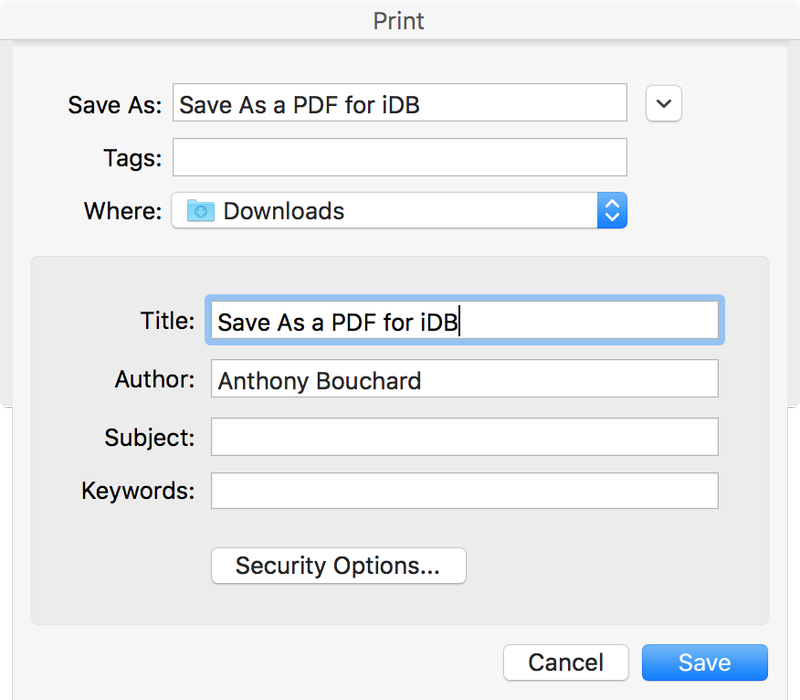Save the PDF document
The width and height of the screenshot is (800, 700).
[705, 662]
